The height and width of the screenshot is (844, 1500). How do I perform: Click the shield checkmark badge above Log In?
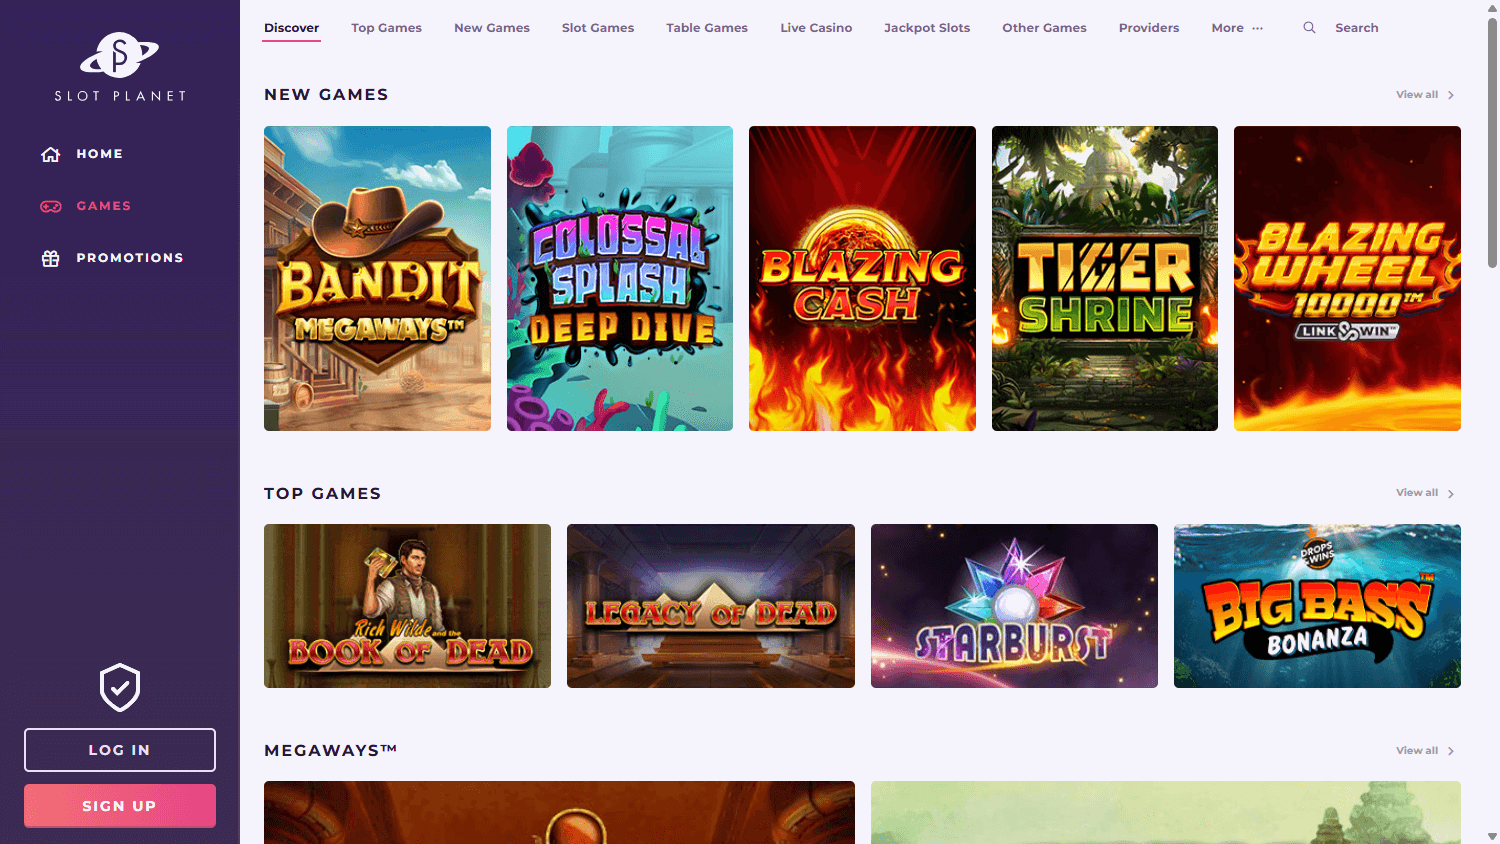[119, 687]
